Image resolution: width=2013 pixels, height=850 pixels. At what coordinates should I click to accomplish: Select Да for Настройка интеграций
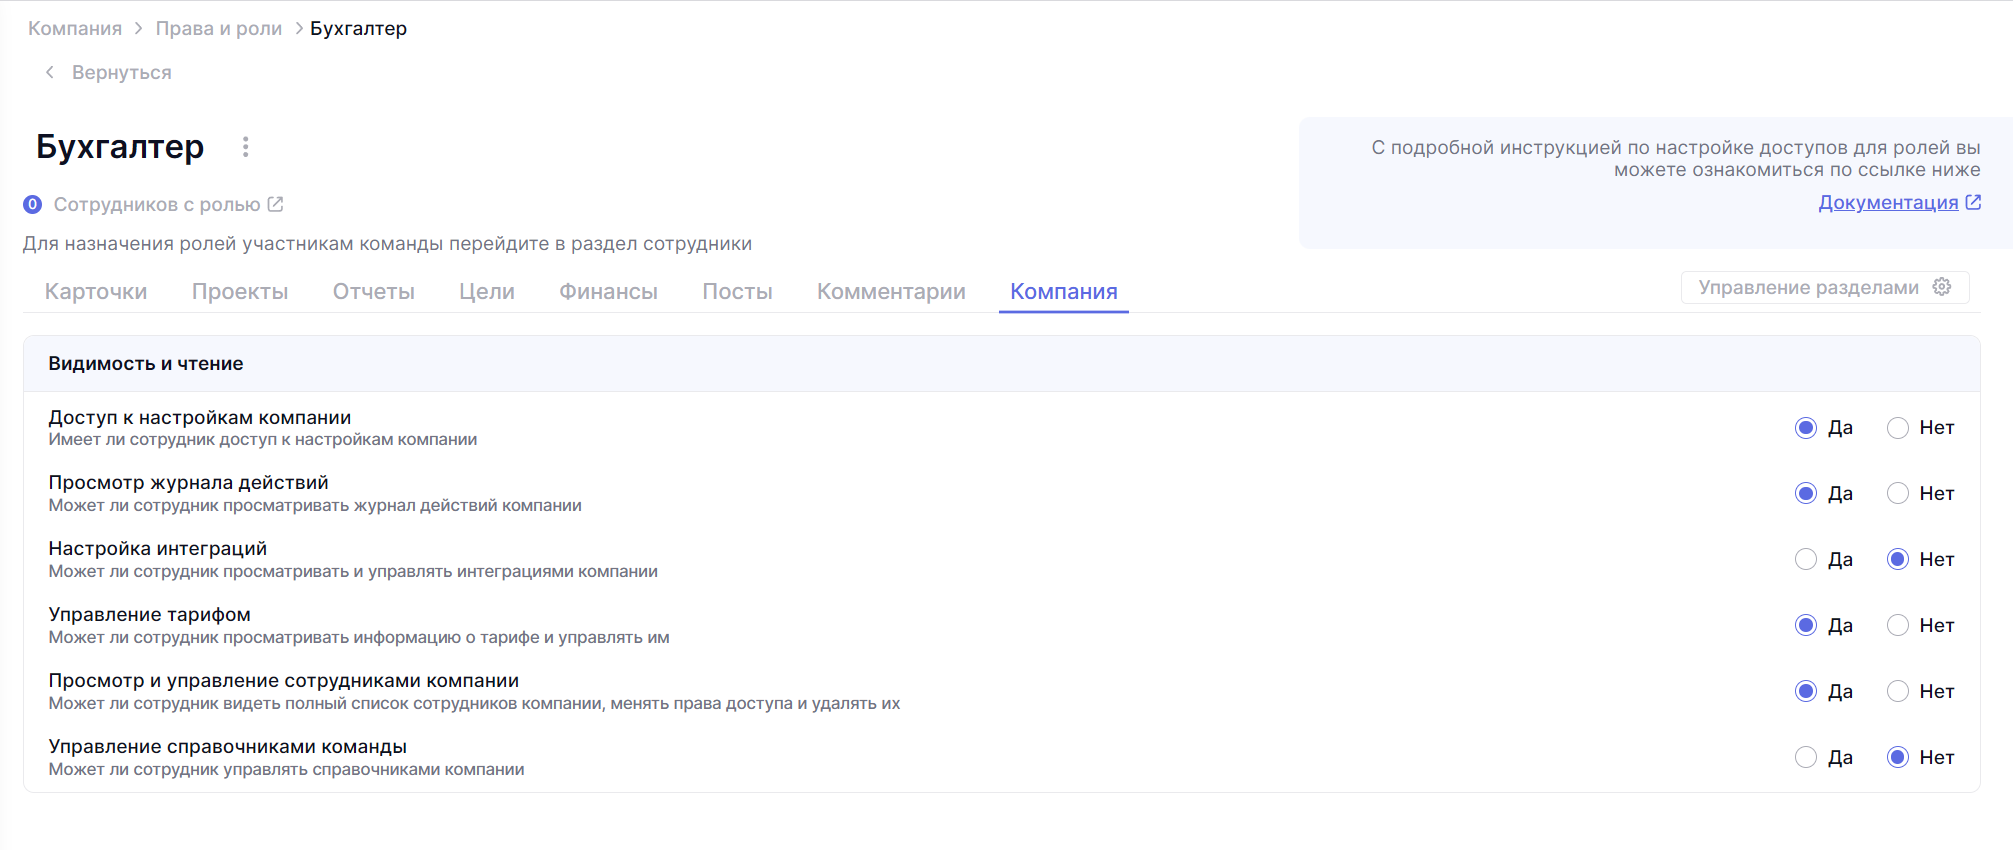[1805, 559]
